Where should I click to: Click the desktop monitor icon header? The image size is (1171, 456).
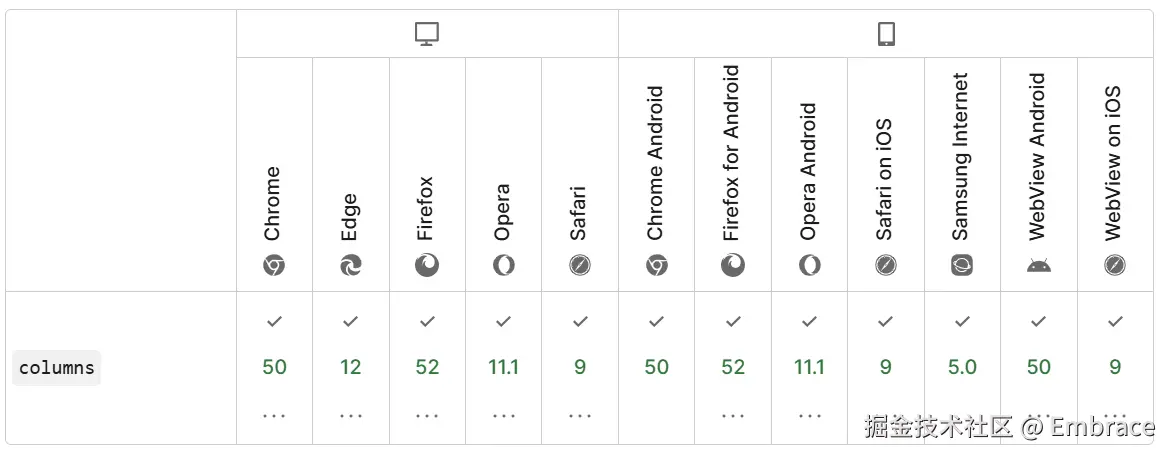click(x=427, y=35)
